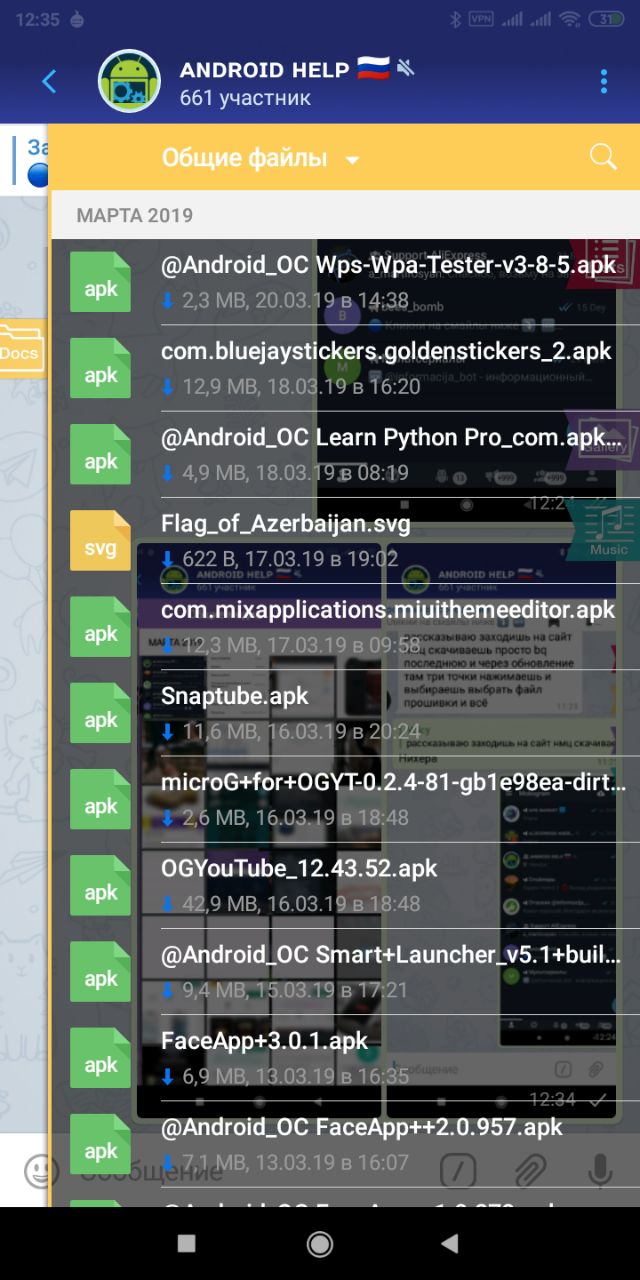Viewport: 640px width, 1280px height.
Task: Select com.bluejaystickers.goldenstickers_2.apk file name
Action: (386, 352)
